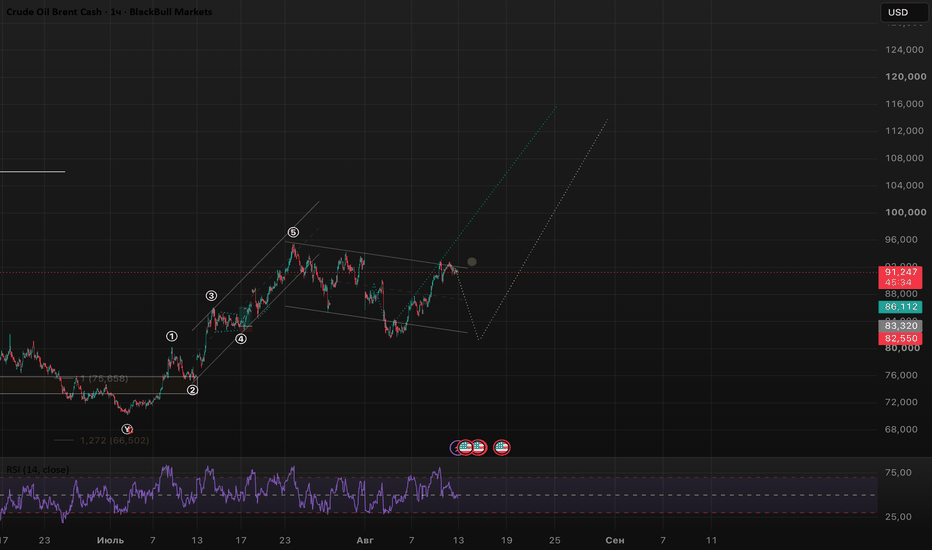Click the 120,000 price axis value
The image size is (932, 550).
pos(905,77)
